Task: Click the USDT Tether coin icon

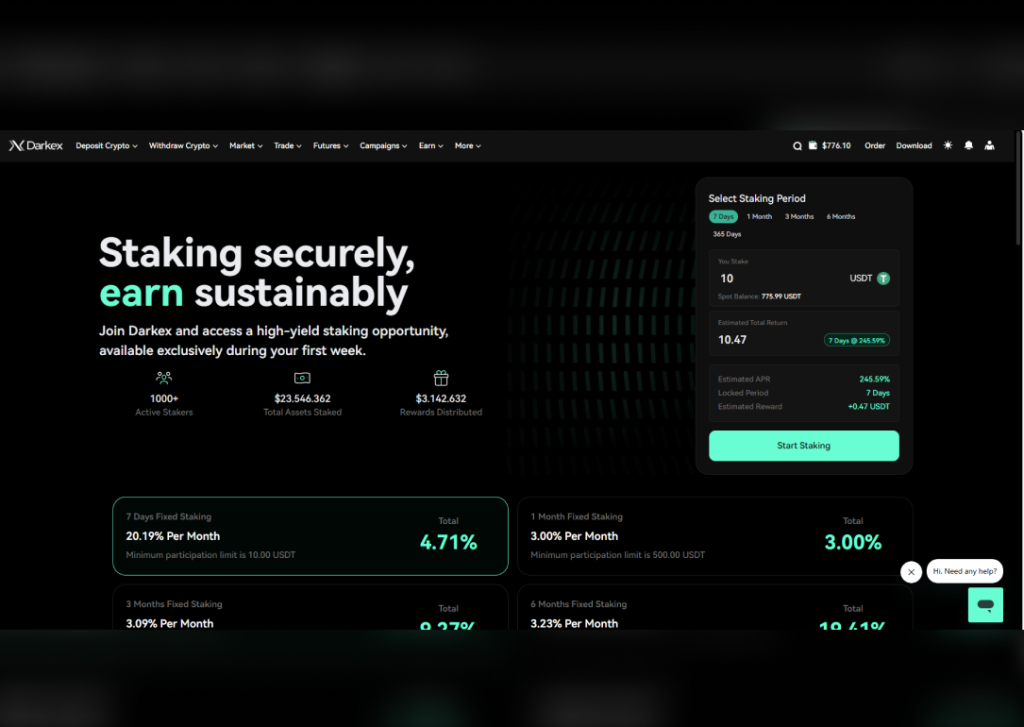Action: [883, 278]
